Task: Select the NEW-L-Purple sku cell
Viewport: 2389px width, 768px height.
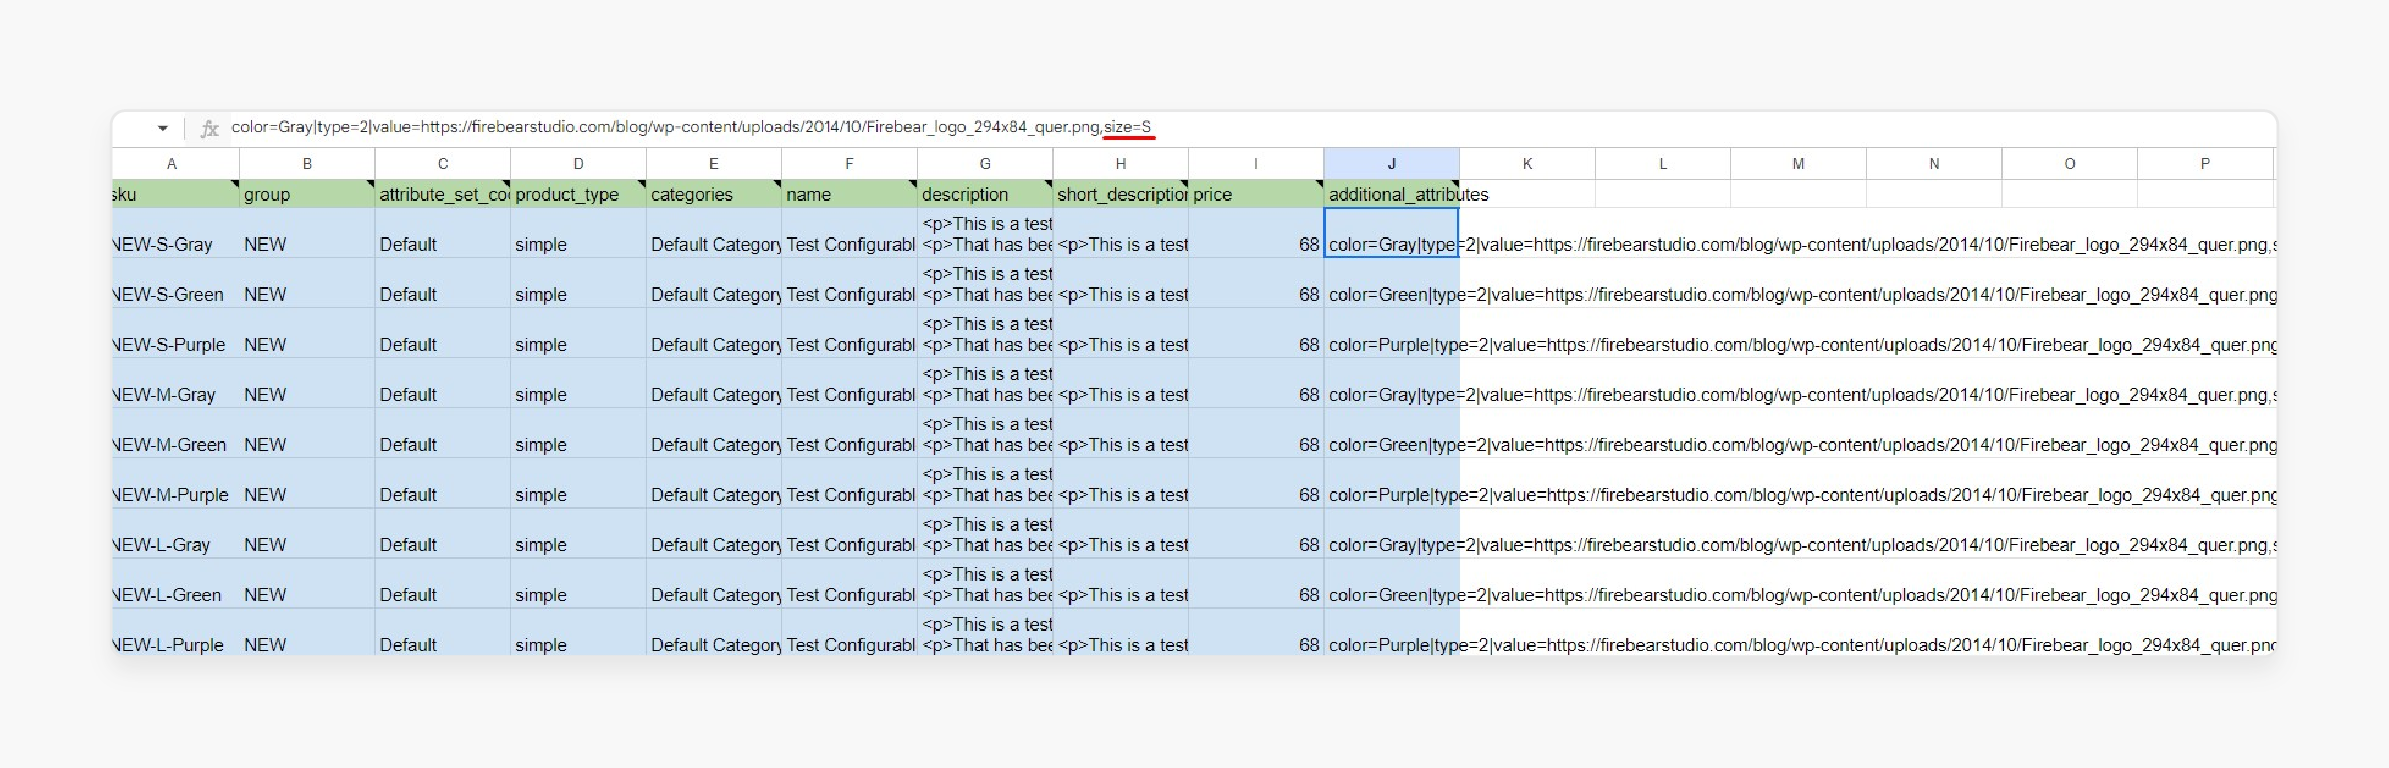Action: point(175,632)
